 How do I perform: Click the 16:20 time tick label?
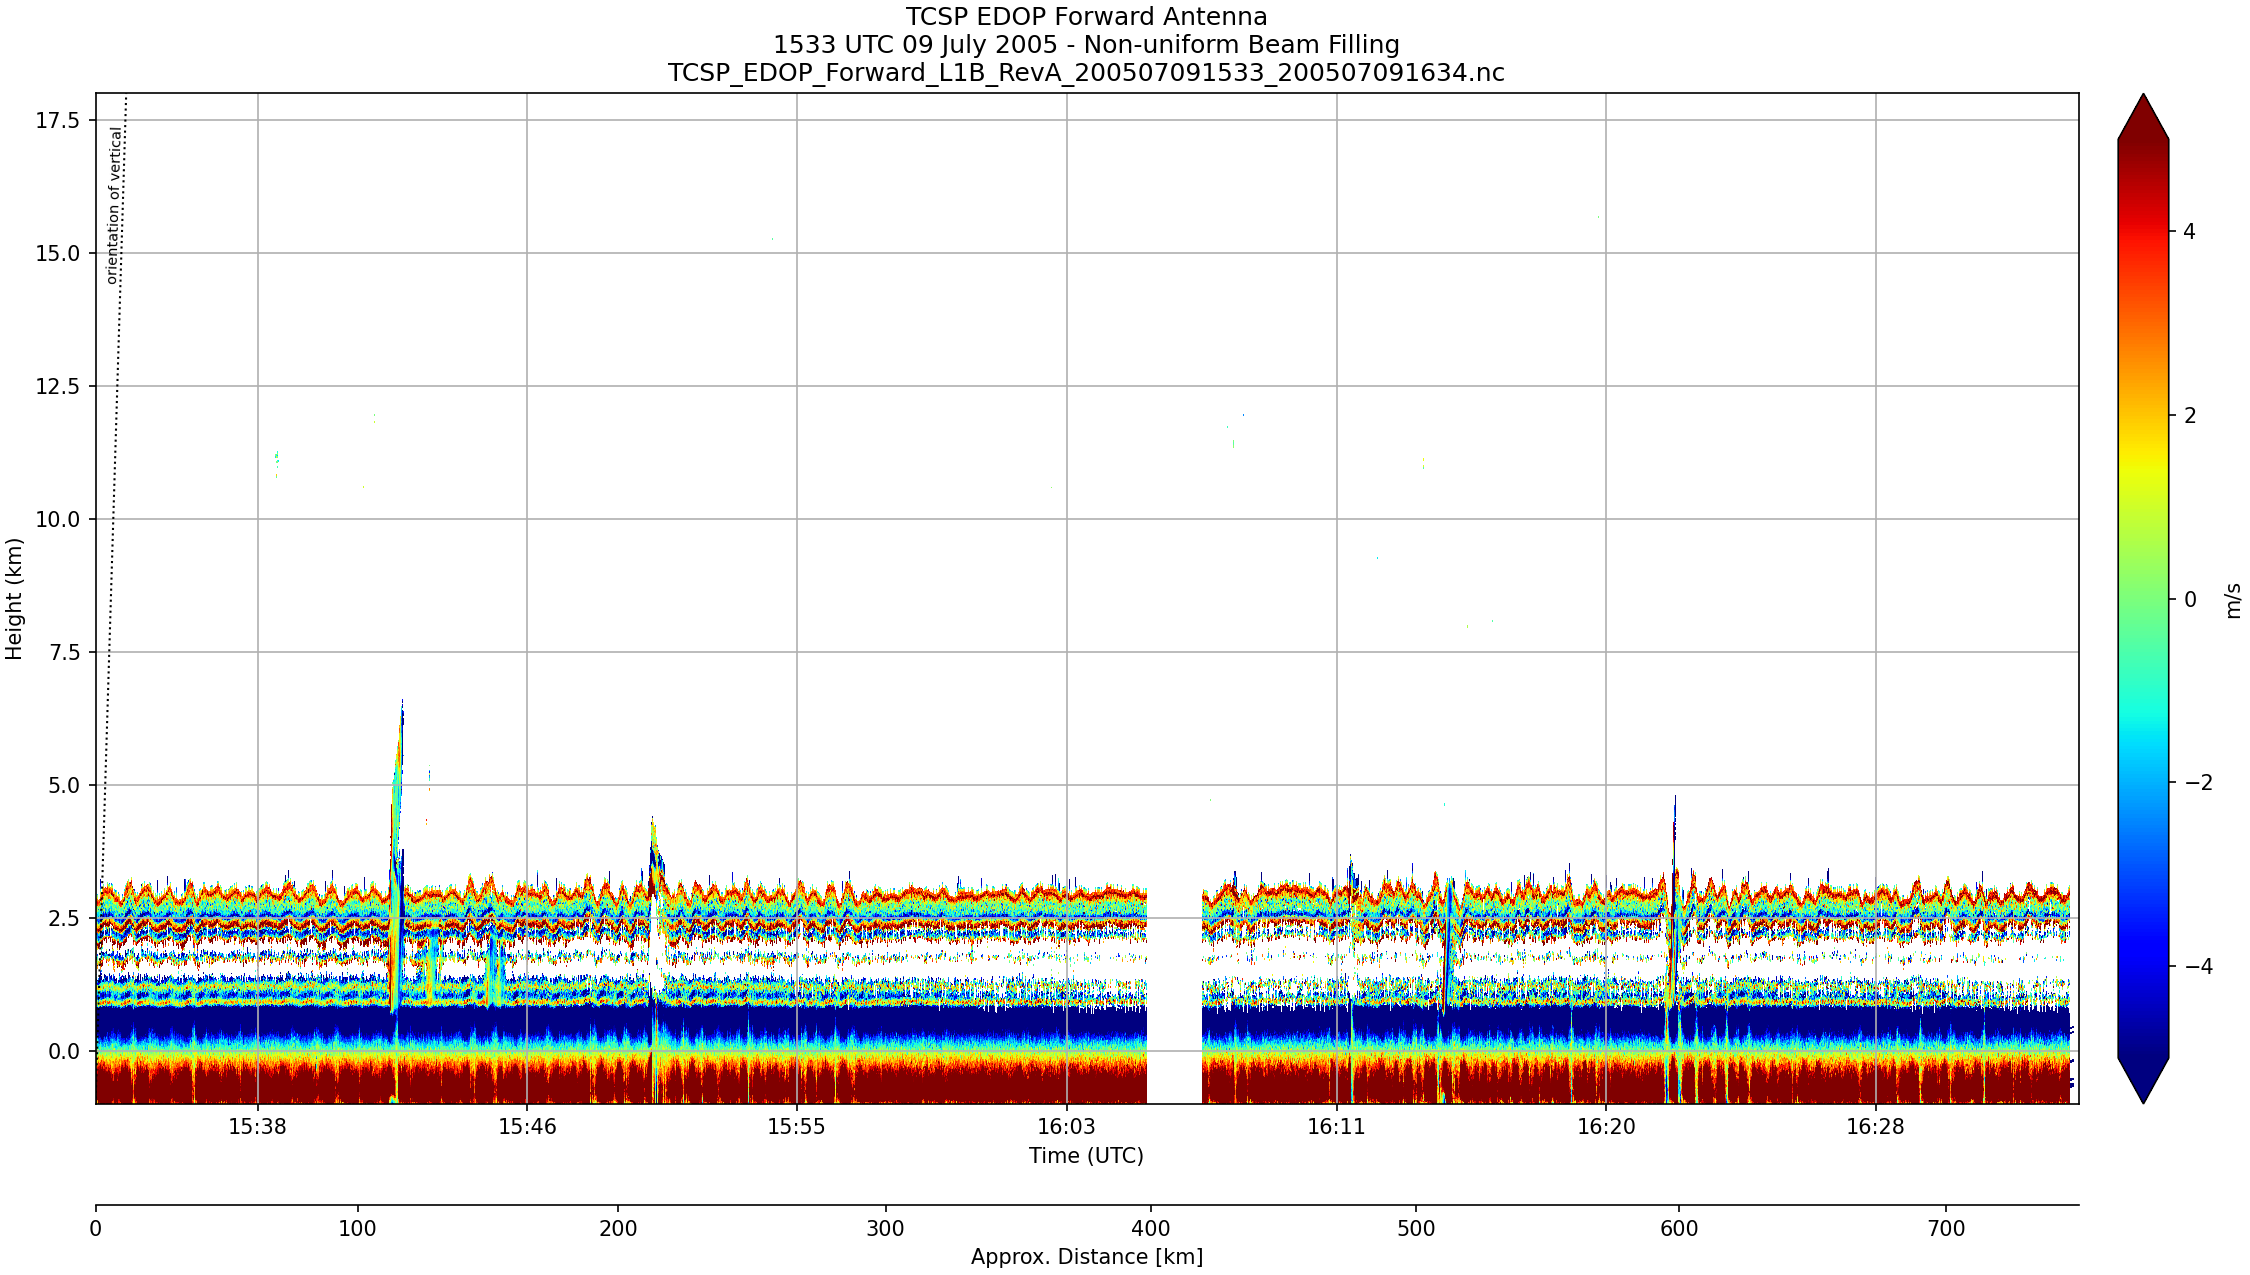pos(1606,1128)
